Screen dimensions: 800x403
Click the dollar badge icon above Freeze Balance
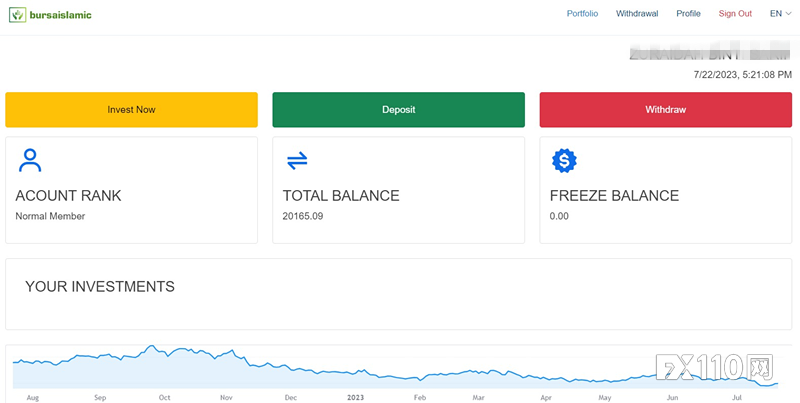pyautogui.click(x=564, y=160)
